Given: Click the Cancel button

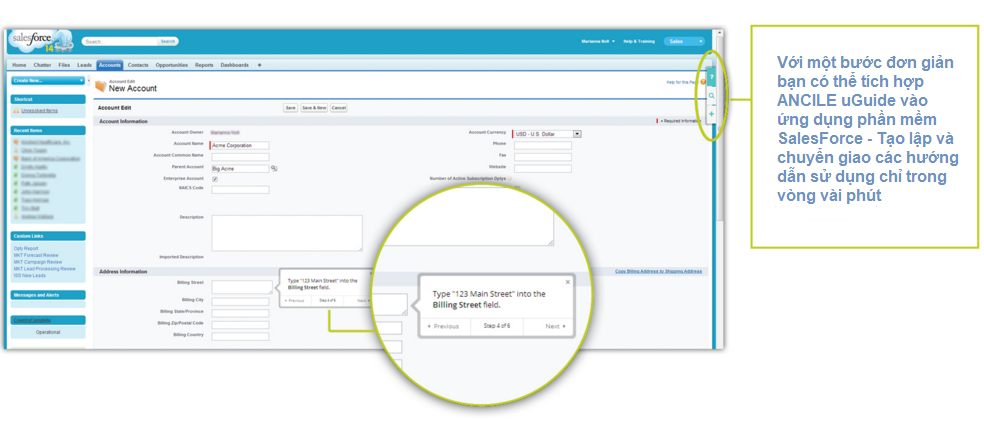Looking at the screenshot, I should (339, 108).
